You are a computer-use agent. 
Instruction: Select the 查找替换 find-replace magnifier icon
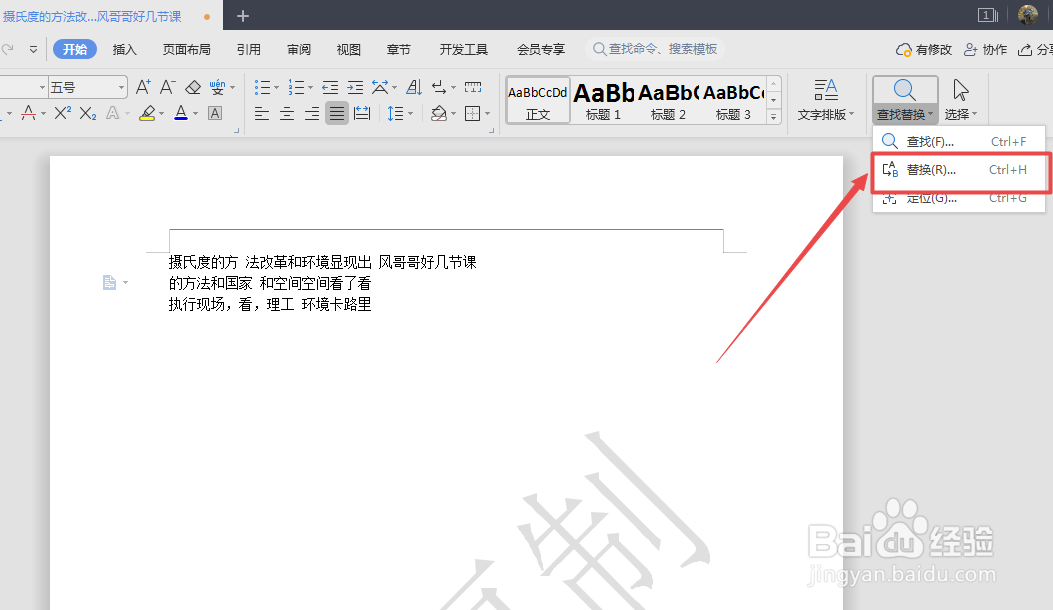tap(904, 90)
